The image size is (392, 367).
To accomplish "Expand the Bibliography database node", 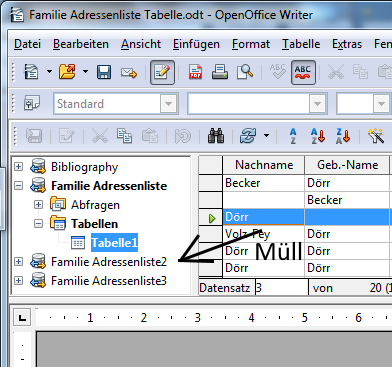I will coord(19,167).
